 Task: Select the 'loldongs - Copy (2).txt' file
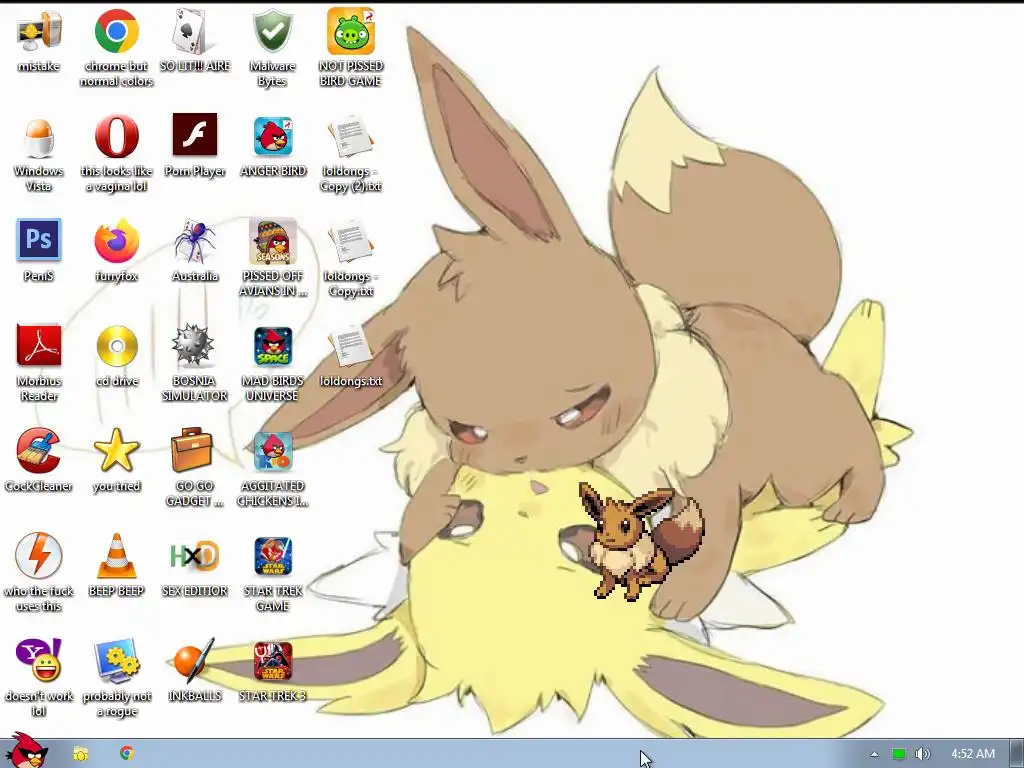[351, 136]
